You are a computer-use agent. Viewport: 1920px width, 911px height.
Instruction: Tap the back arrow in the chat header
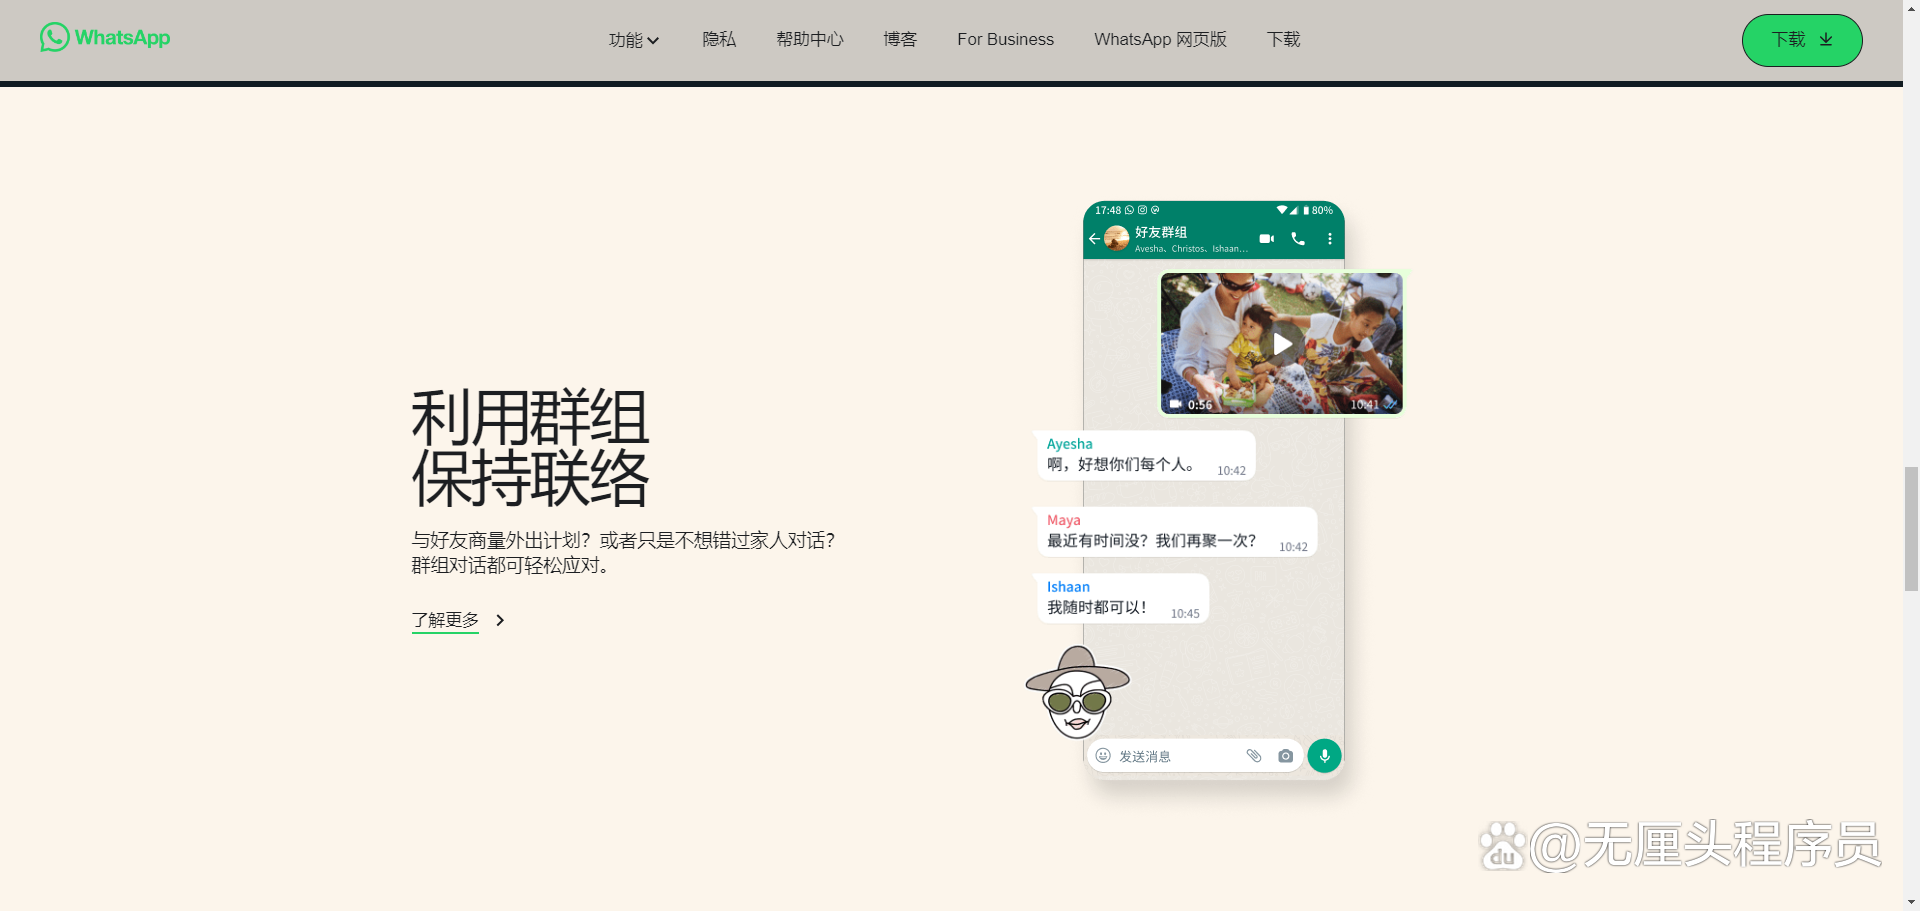point(1094,239)
